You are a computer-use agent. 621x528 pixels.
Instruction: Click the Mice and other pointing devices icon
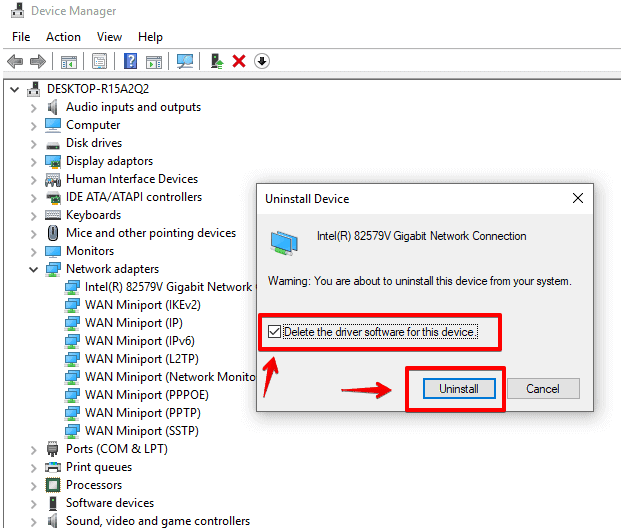click(53, 233)
